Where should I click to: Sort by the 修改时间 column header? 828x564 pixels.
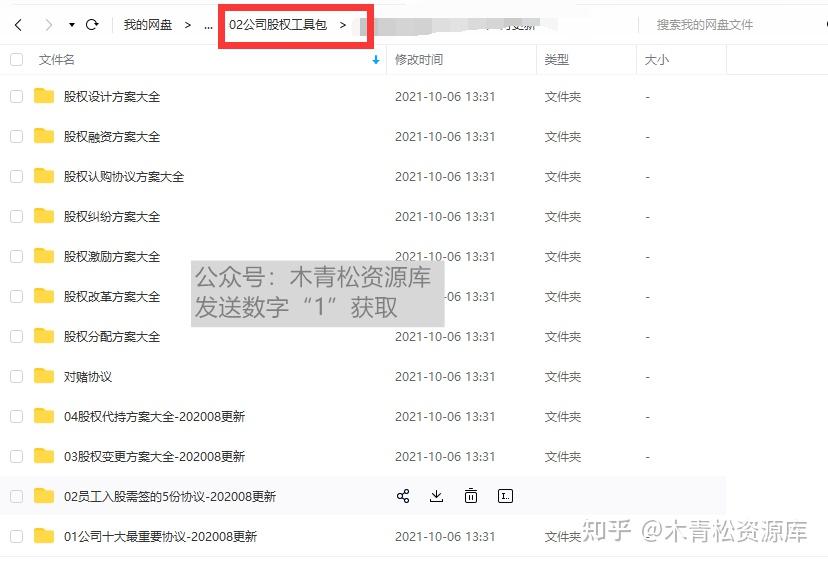pos(419,60)
